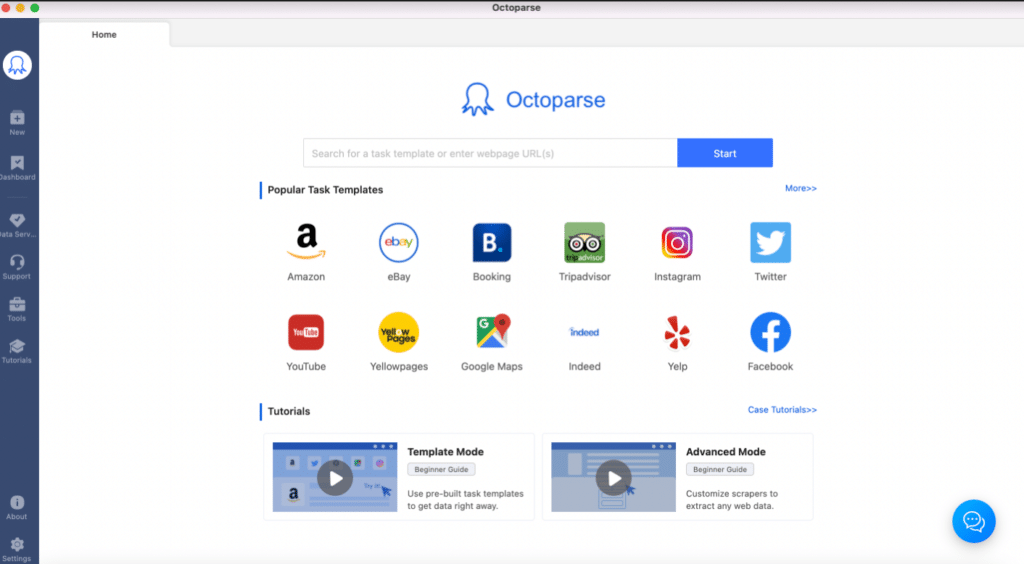Open Data Services in the sidebar
This screenshot has width=1024, height=564.
(17, 222)
